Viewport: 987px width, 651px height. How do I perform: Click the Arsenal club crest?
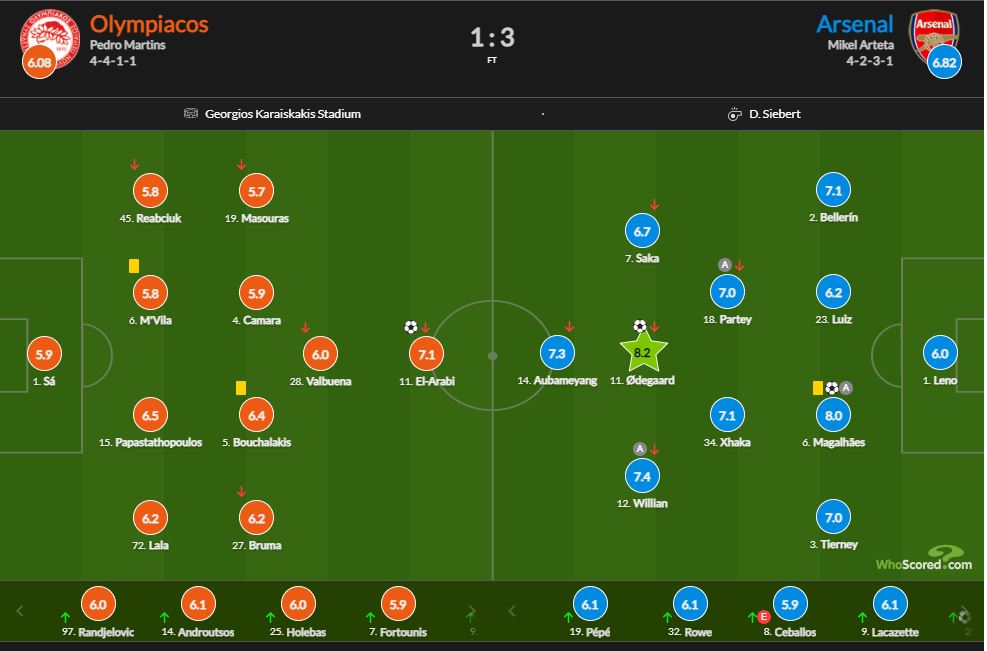point(933,37)
